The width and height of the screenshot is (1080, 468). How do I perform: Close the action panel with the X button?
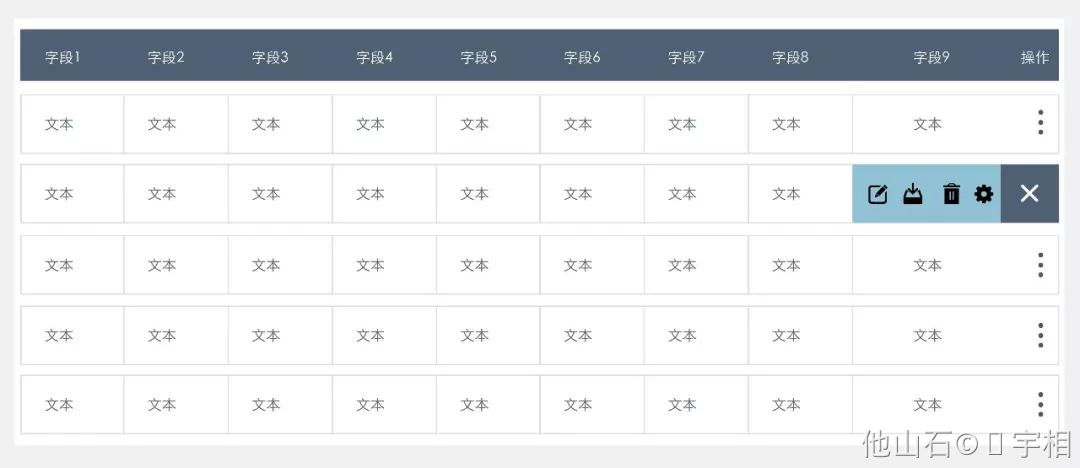[x=1030, y=194]
